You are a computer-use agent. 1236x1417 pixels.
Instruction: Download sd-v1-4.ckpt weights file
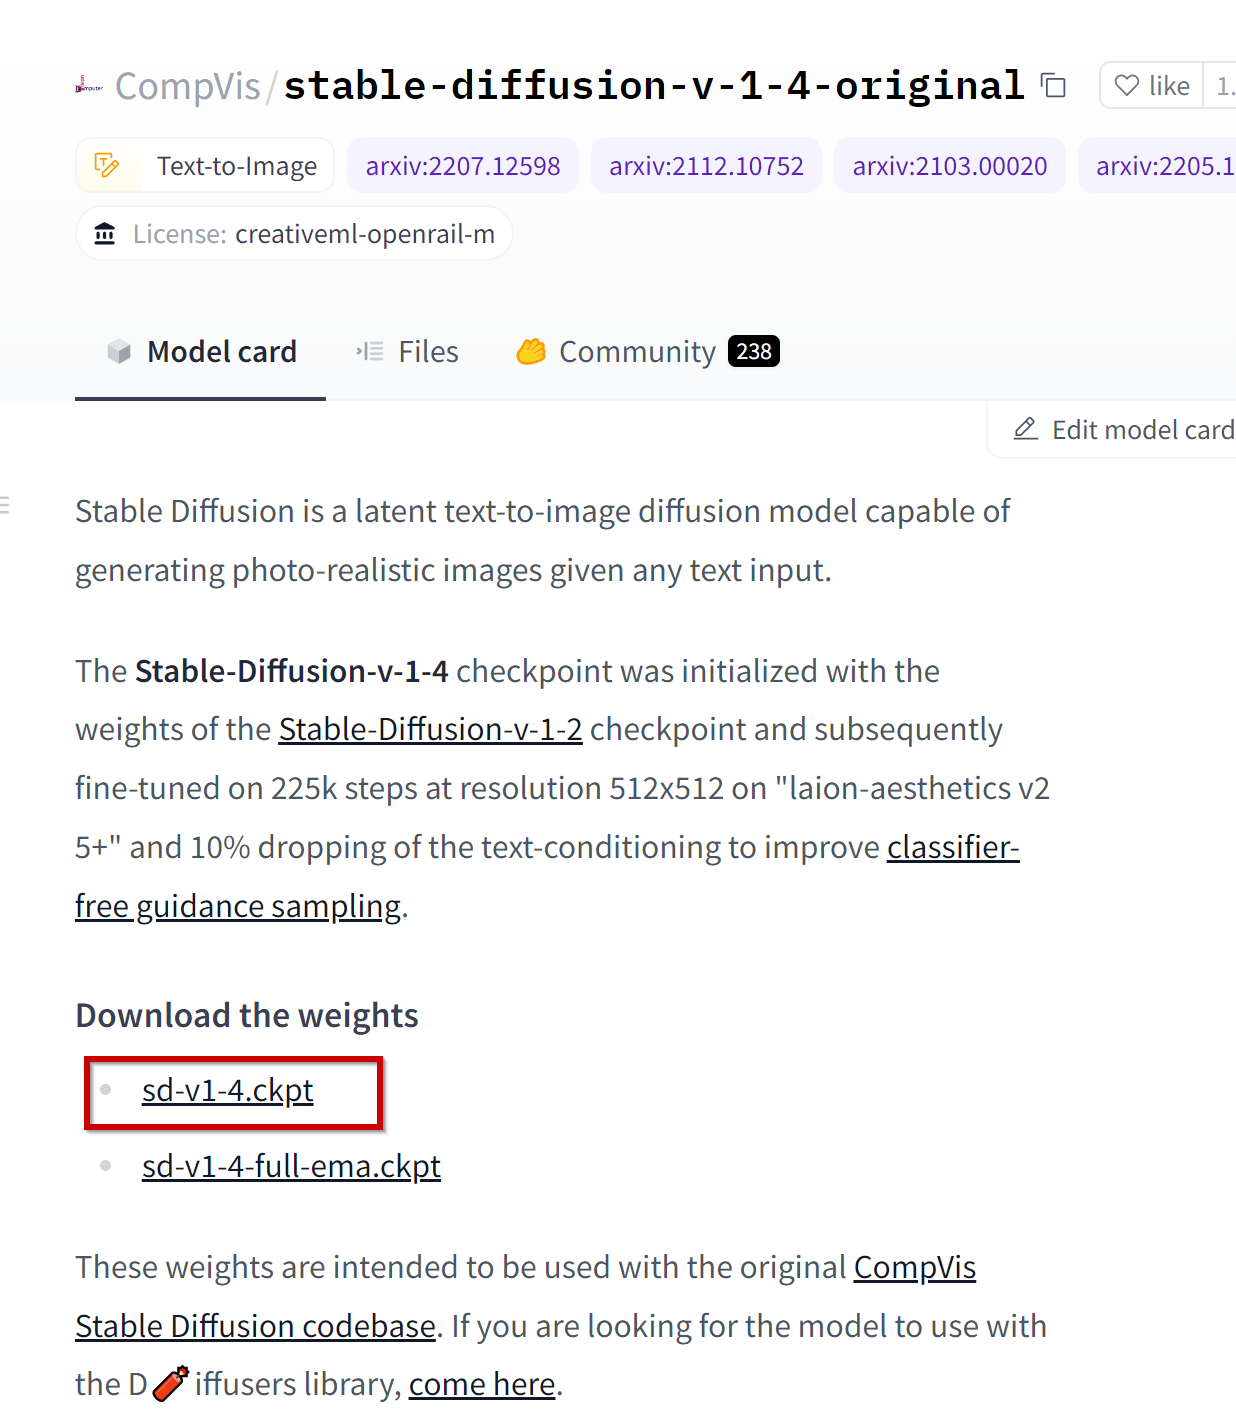[227, 1090]
